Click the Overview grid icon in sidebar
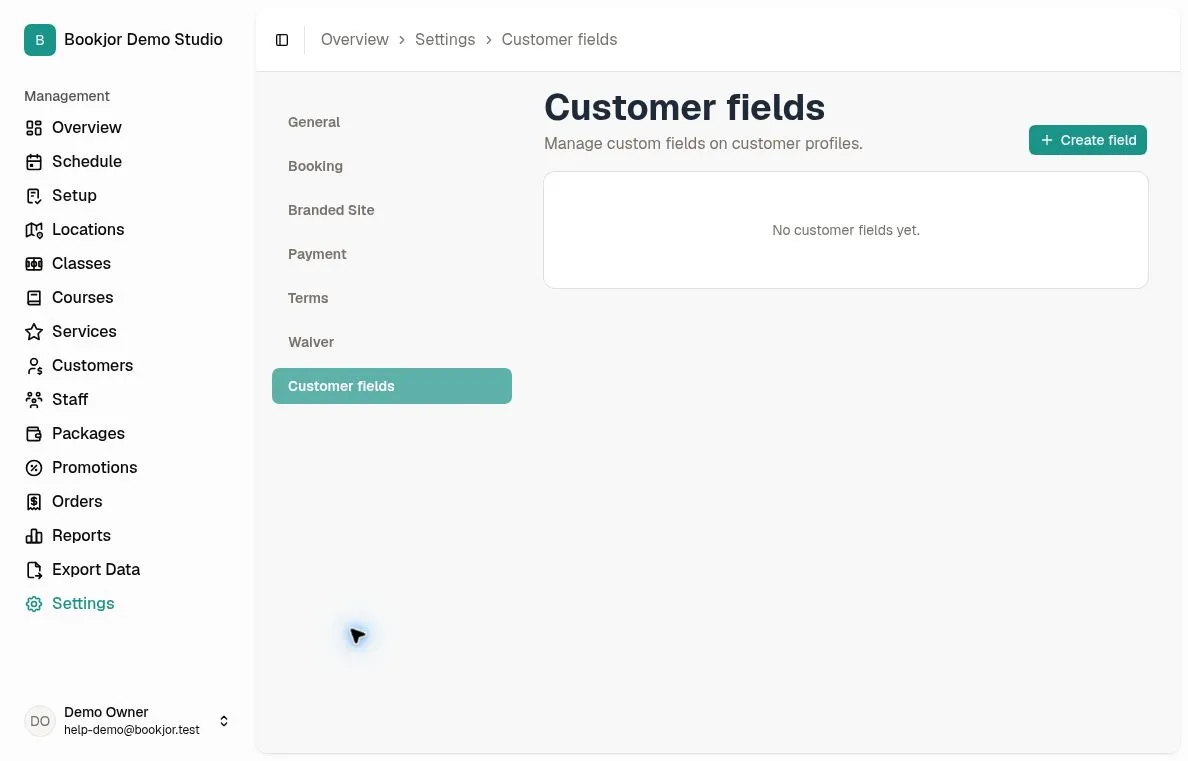The width and height of the screenshot is (1188, 761). point(34,128)
